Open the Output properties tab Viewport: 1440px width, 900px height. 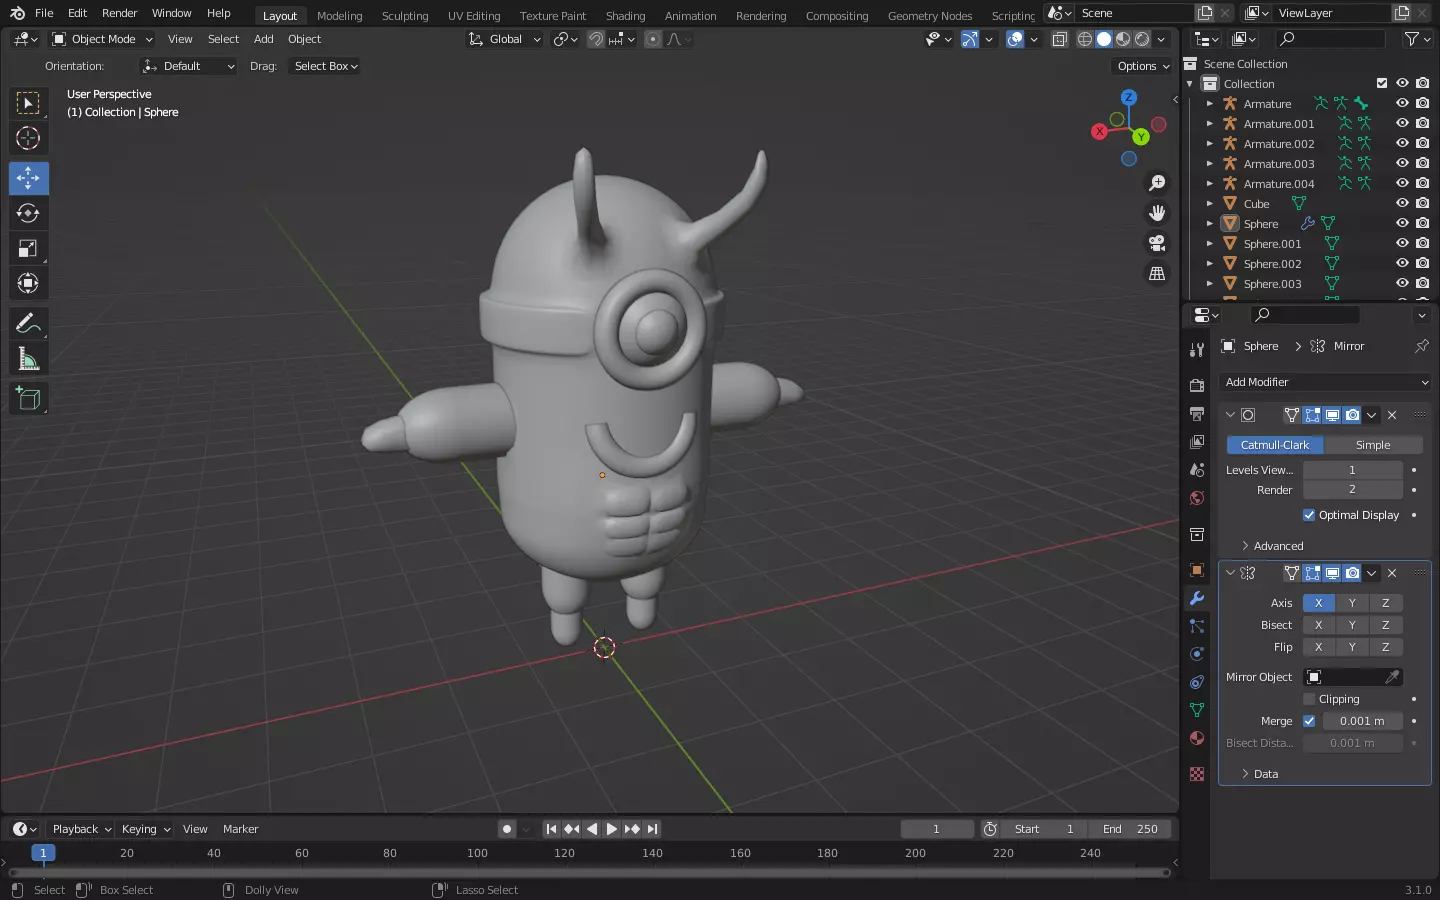[x=1197, y=413]
